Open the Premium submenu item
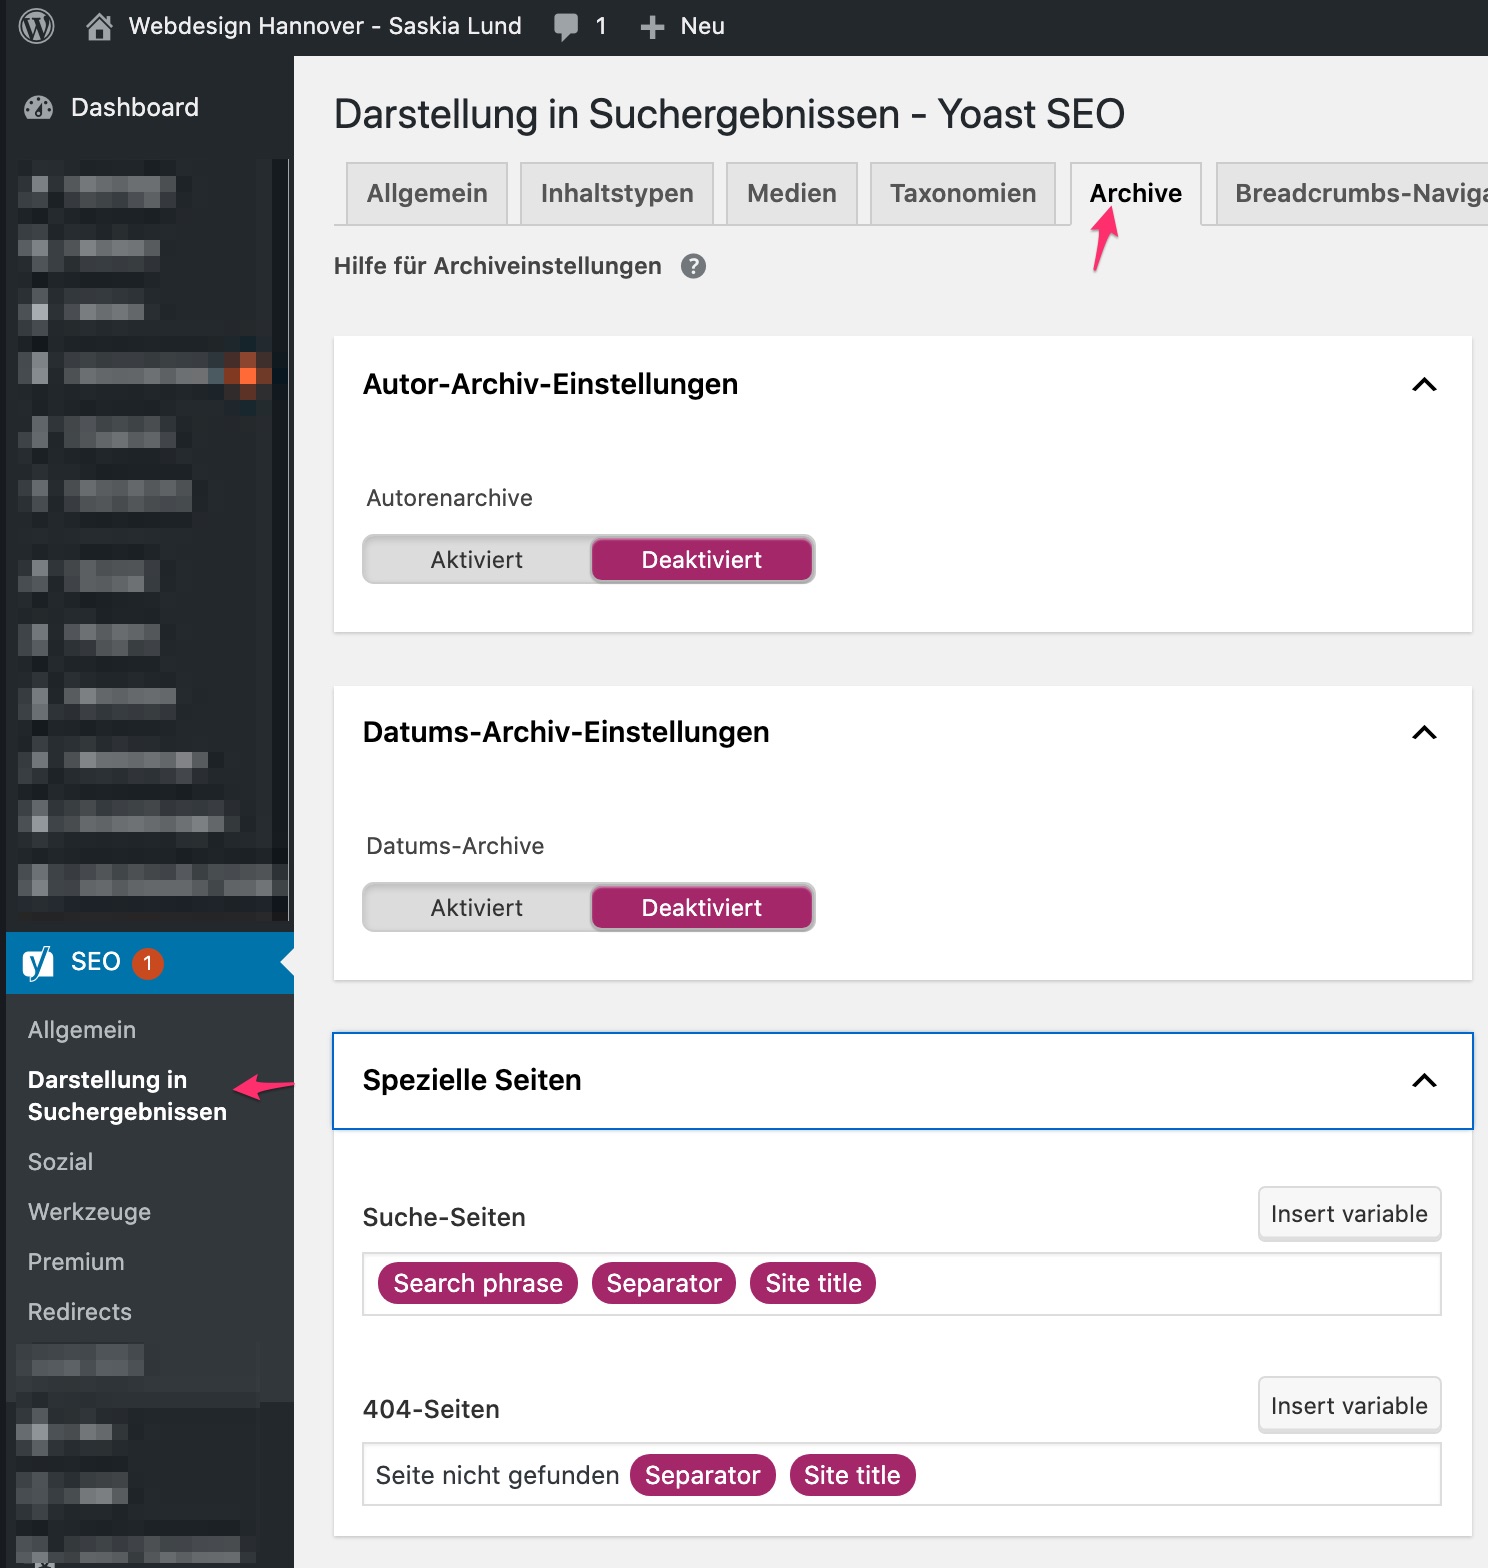 click(x=76, y=1262)
